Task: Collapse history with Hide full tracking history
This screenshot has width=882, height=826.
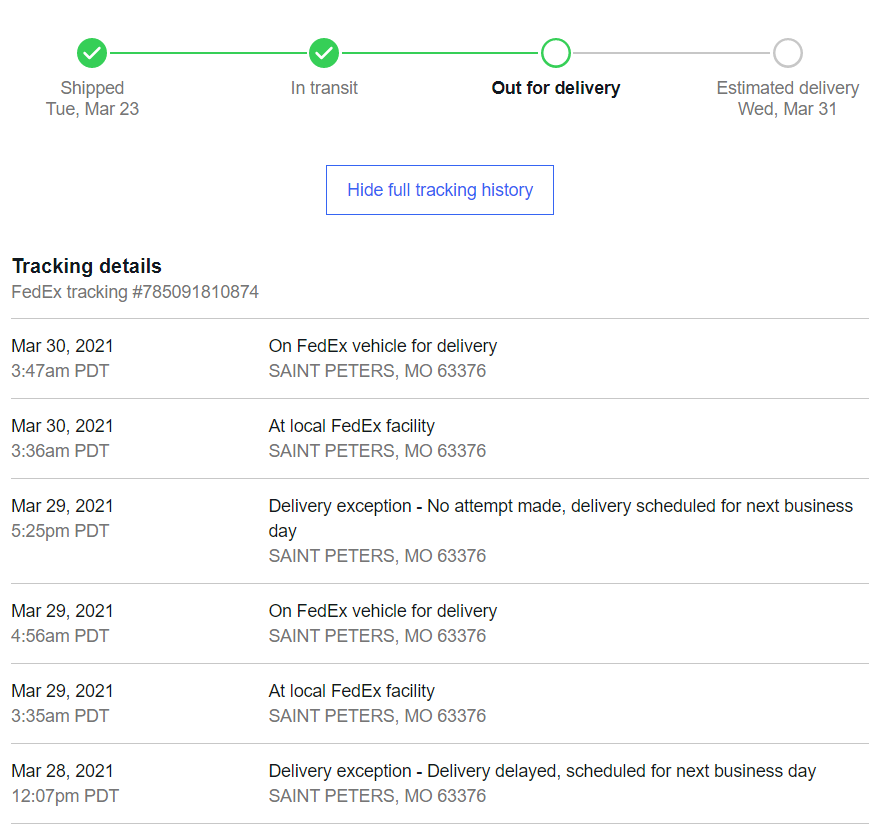Action: [x=440, y=190]
